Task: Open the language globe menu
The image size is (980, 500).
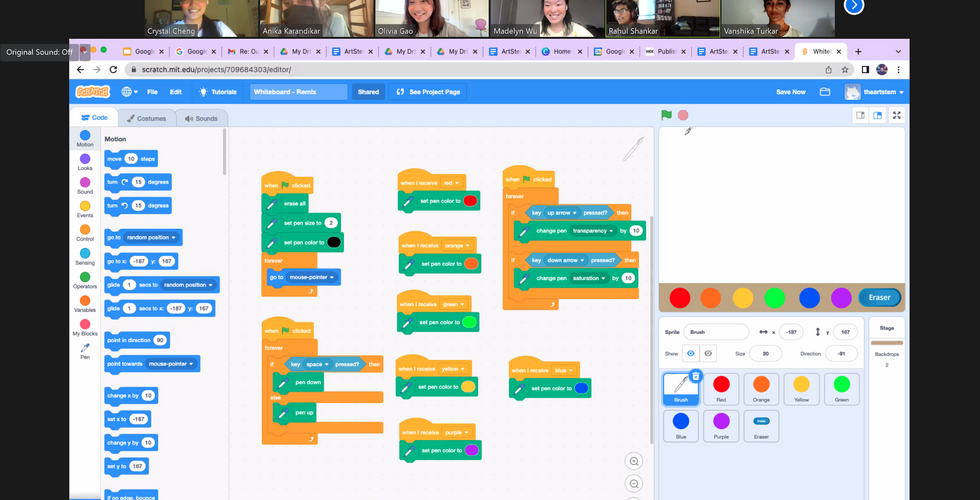Action: 130,92
